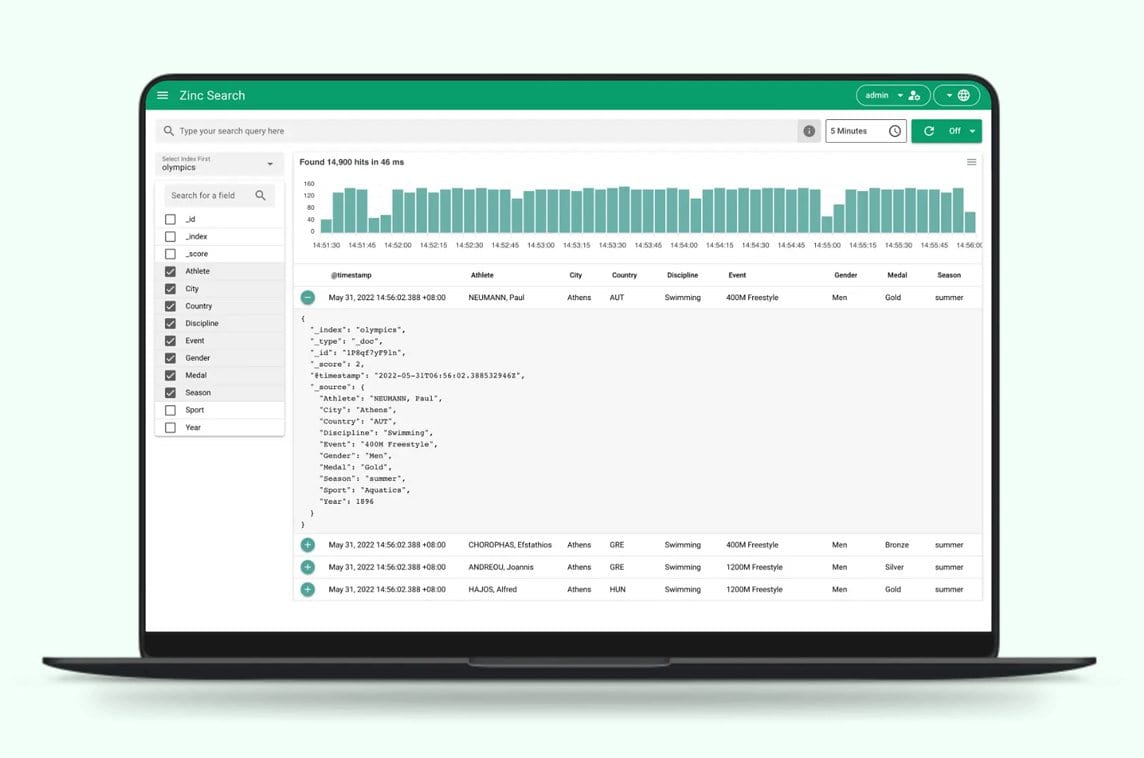Click the search info icon beside the query bar
Viewport: 1144px width, 758px height.
point(809,130)
